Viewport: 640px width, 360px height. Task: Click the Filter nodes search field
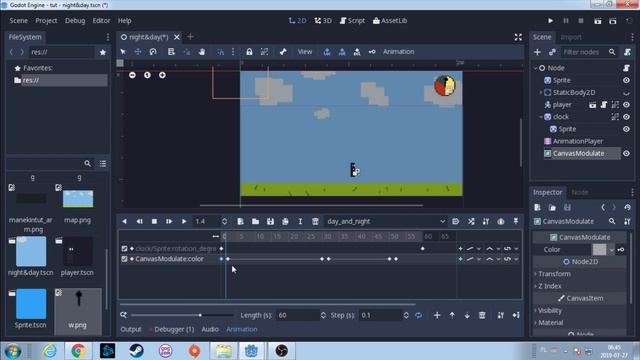pos(588,52)
